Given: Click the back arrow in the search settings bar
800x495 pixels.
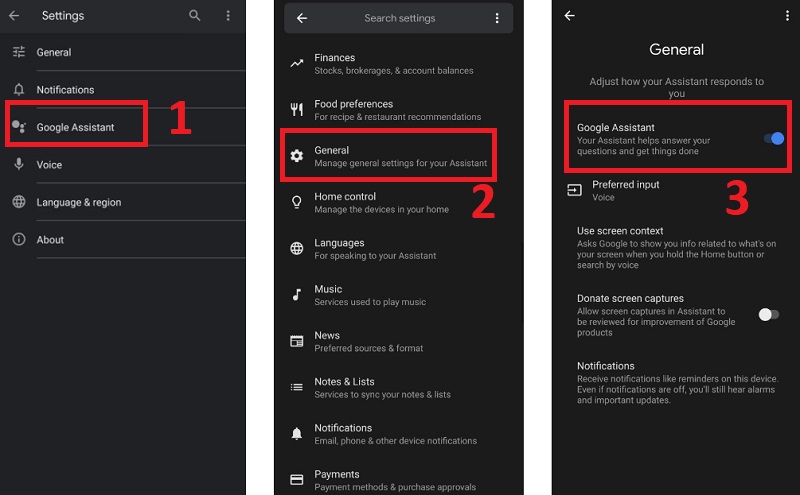Looking at the screenshot, I should pos(302,18).
